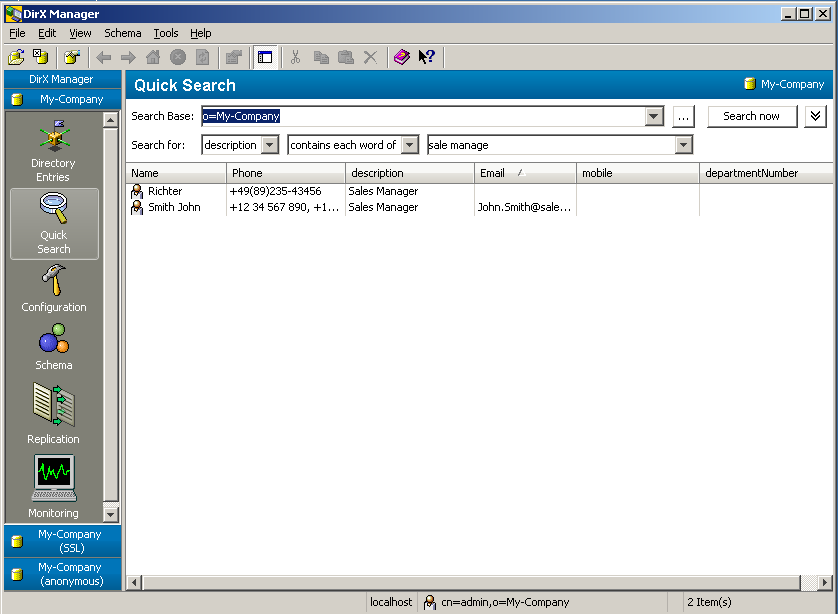Open the Schema menu
This screenshot has height=614, width=838.
[x=123, y=33]
